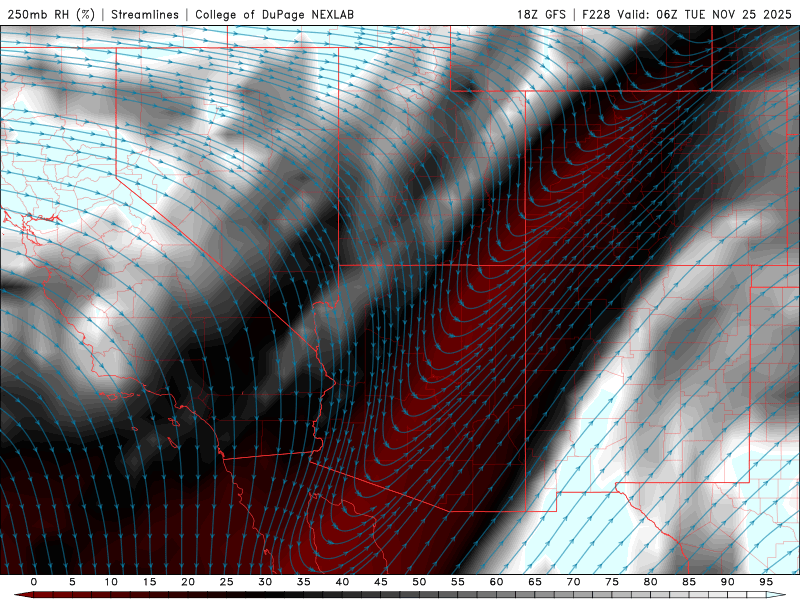This screenshot has width=800, height=600.
Task: Click the "50" value on the color scale
Action: [419, 582]
